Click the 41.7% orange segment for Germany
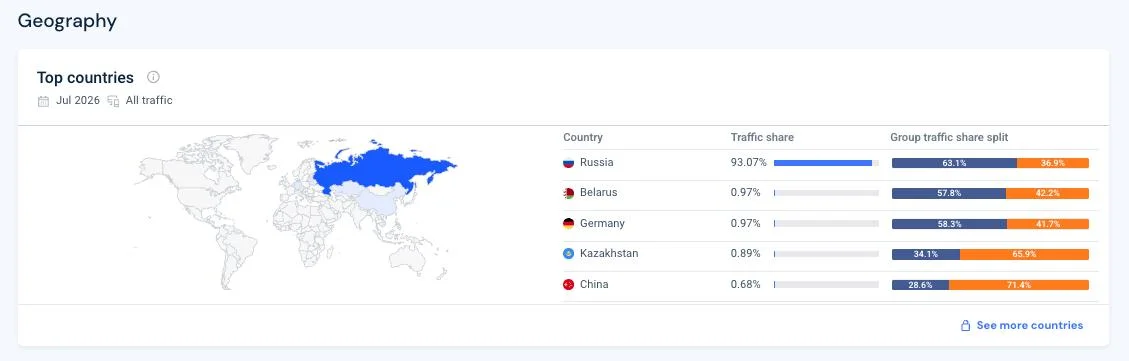1129x361 pixels. point(1048,224)
